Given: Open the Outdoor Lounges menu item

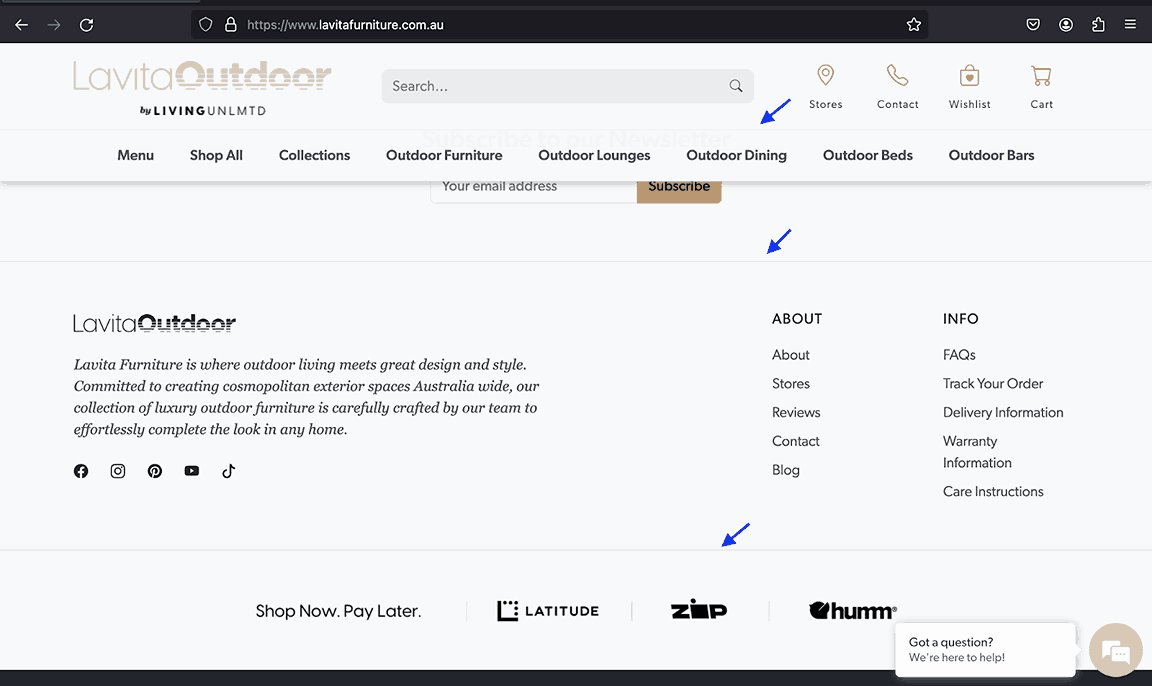Looking at the screenshot, I should (594, 155).
